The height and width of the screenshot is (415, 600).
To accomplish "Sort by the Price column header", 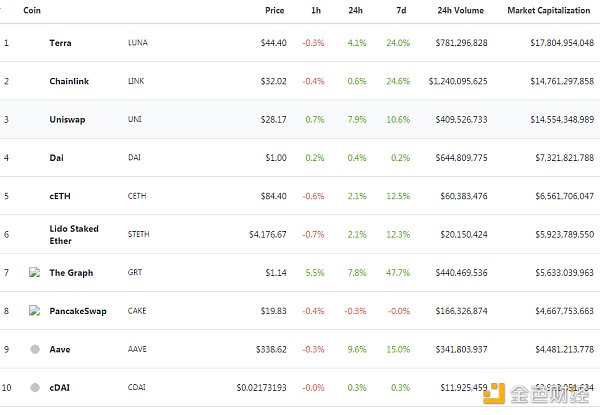I will click(274, 10).
